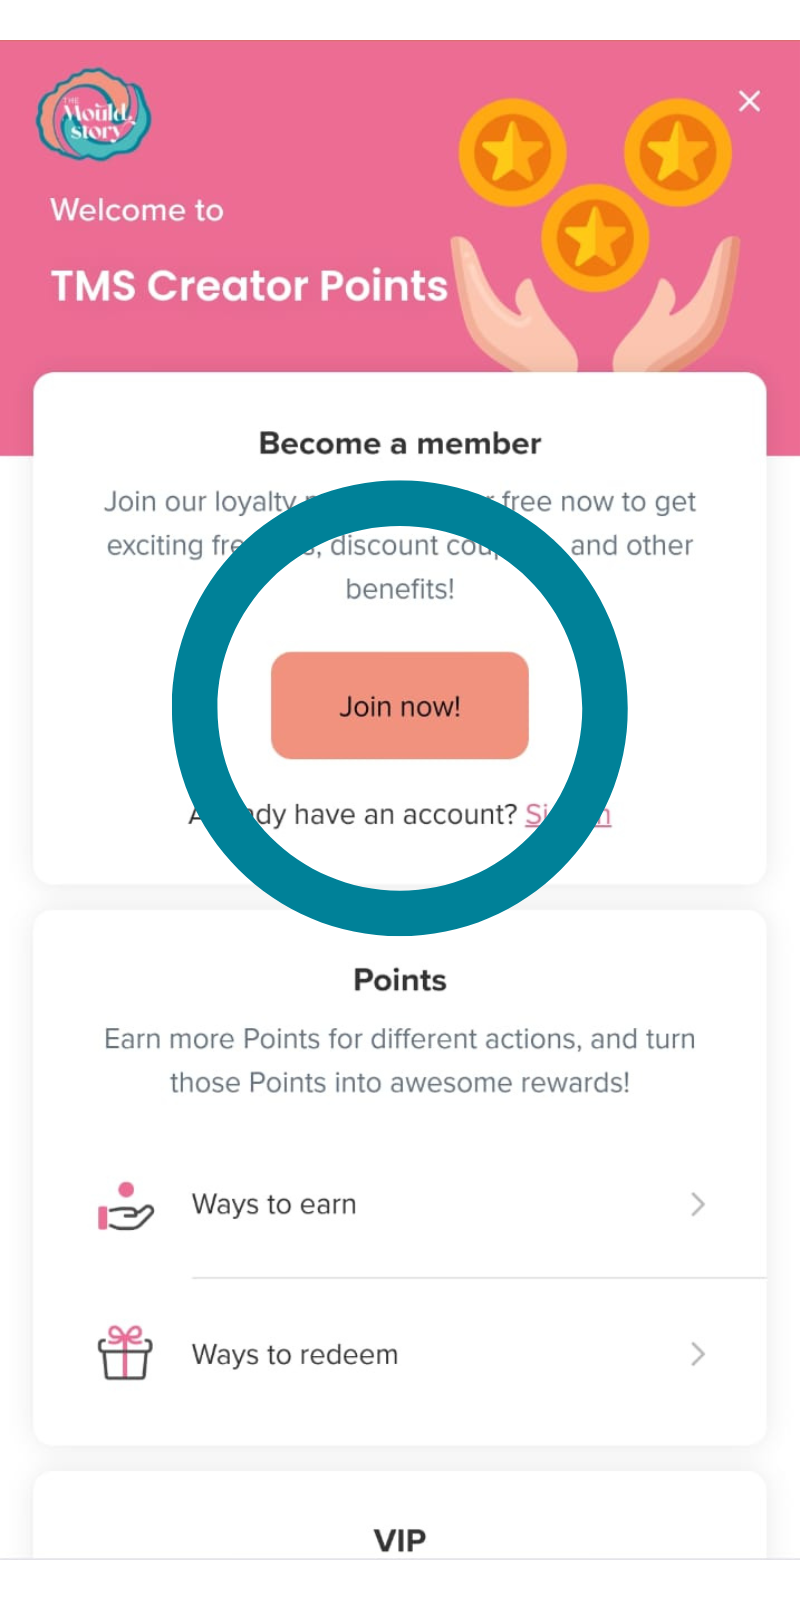The height and width of the screenshot is (1600, 800).
Task: Open the Ways to earn entry
Action: click(274, 1204)
